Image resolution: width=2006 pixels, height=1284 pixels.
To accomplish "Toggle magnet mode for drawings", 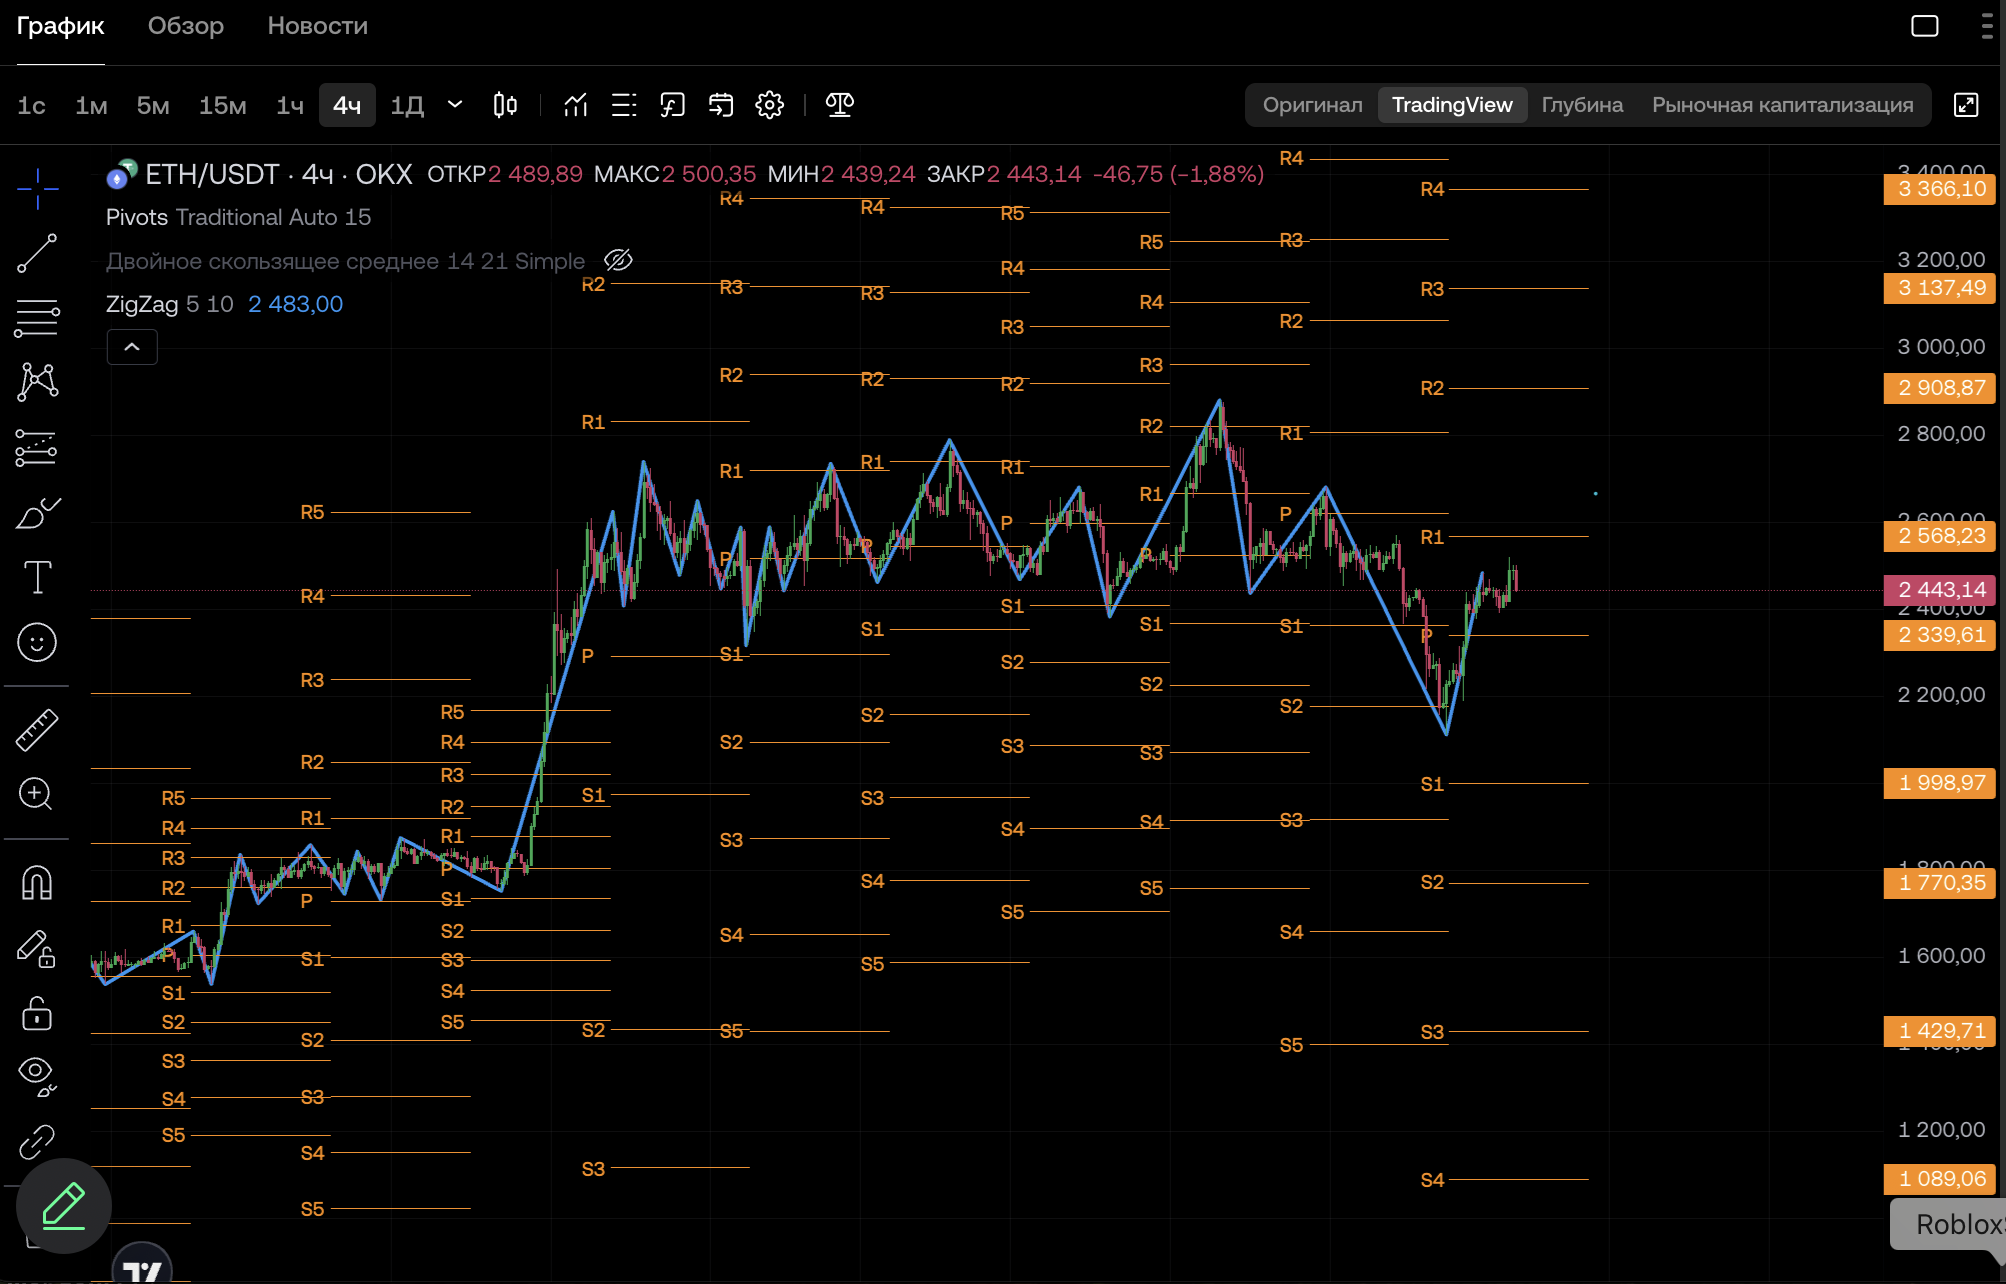I will [37, 882].
